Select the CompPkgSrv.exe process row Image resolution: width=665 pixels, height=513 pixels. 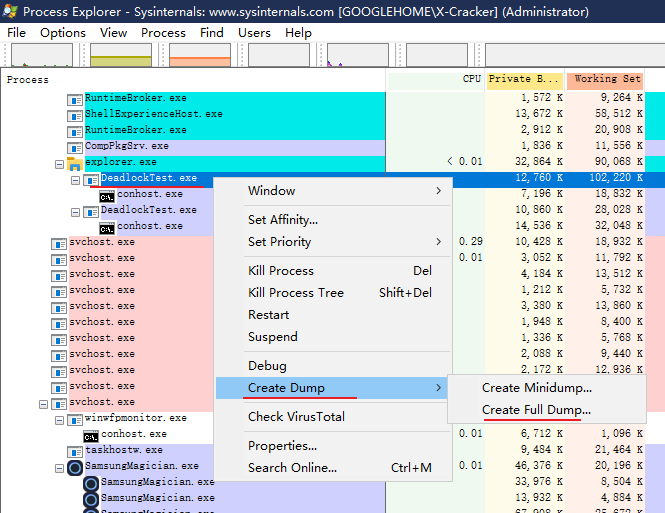[235, 146]
